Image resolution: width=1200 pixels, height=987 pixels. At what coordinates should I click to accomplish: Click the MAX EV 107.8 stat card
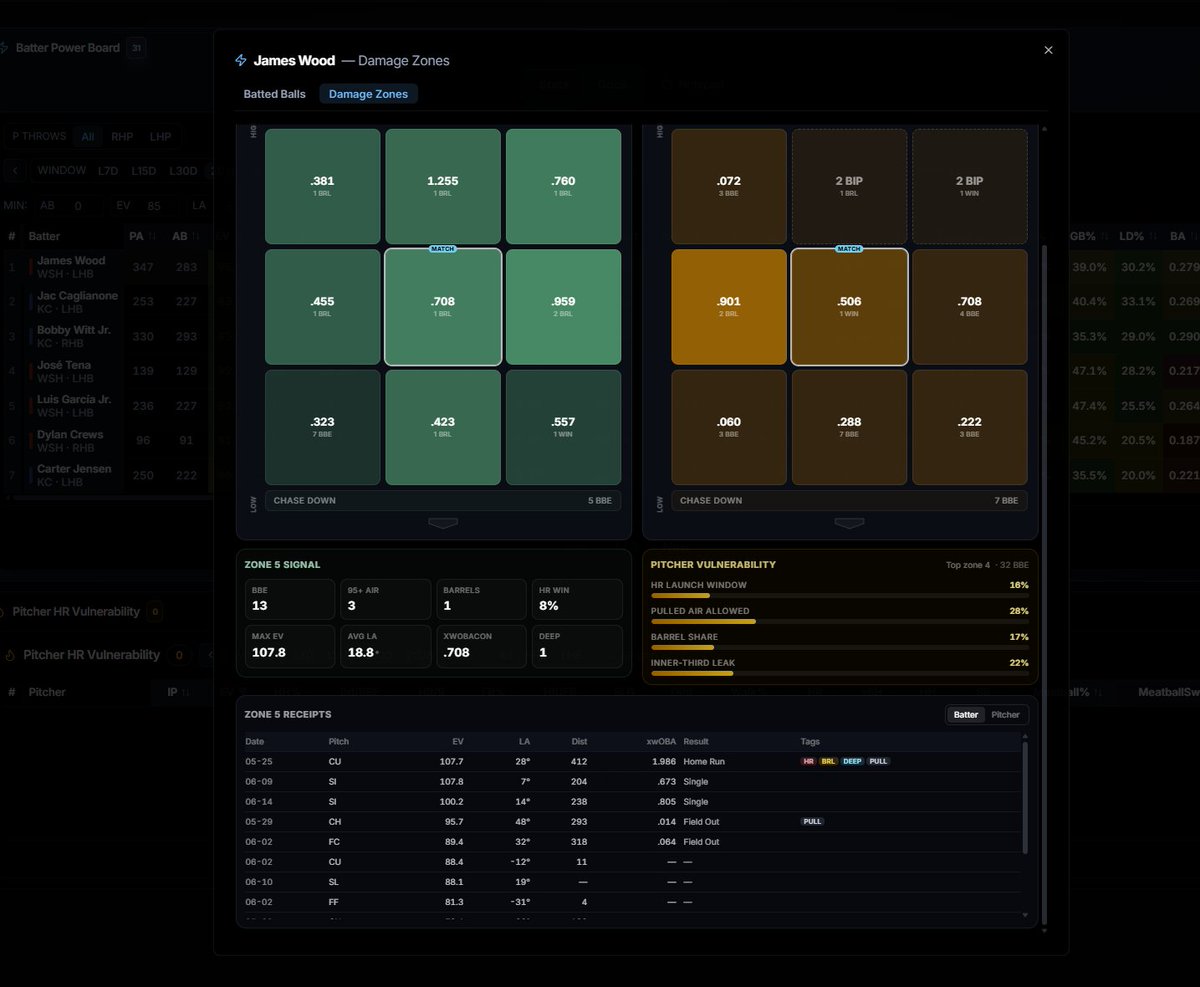[290, 645]
